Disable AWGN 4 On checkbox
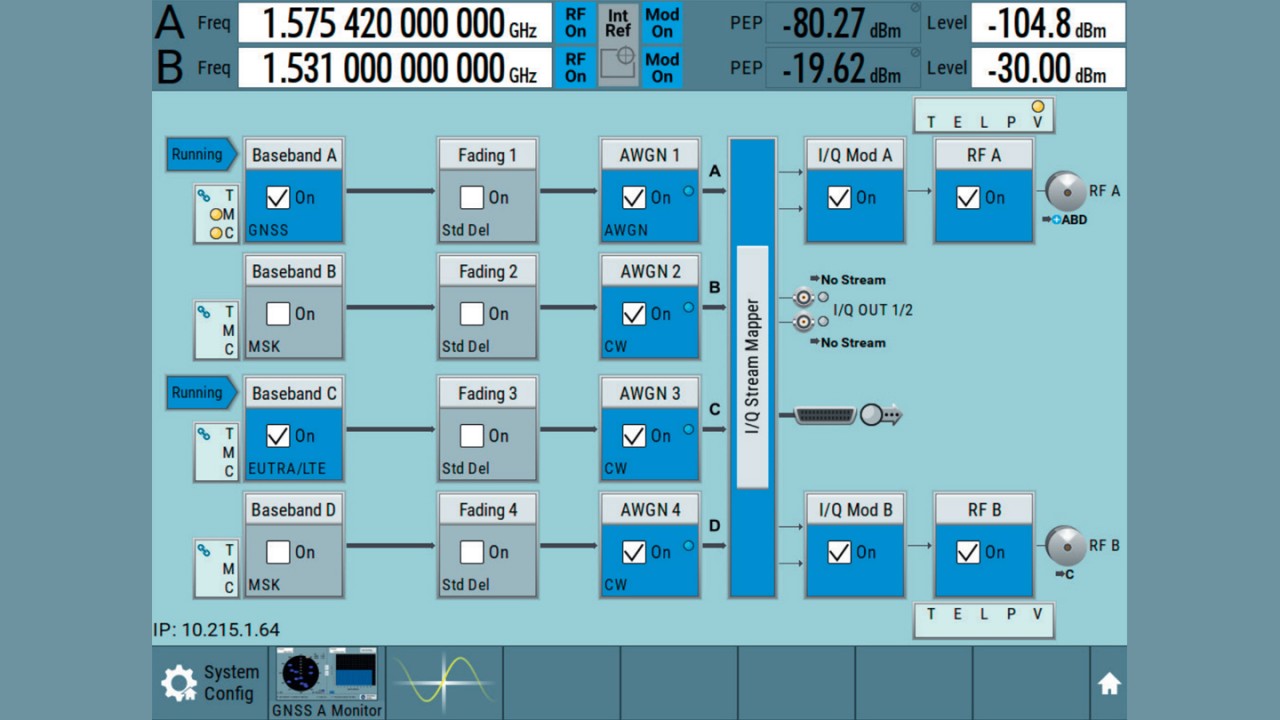This screenshot has height=720, width=1280. [634, 552]
